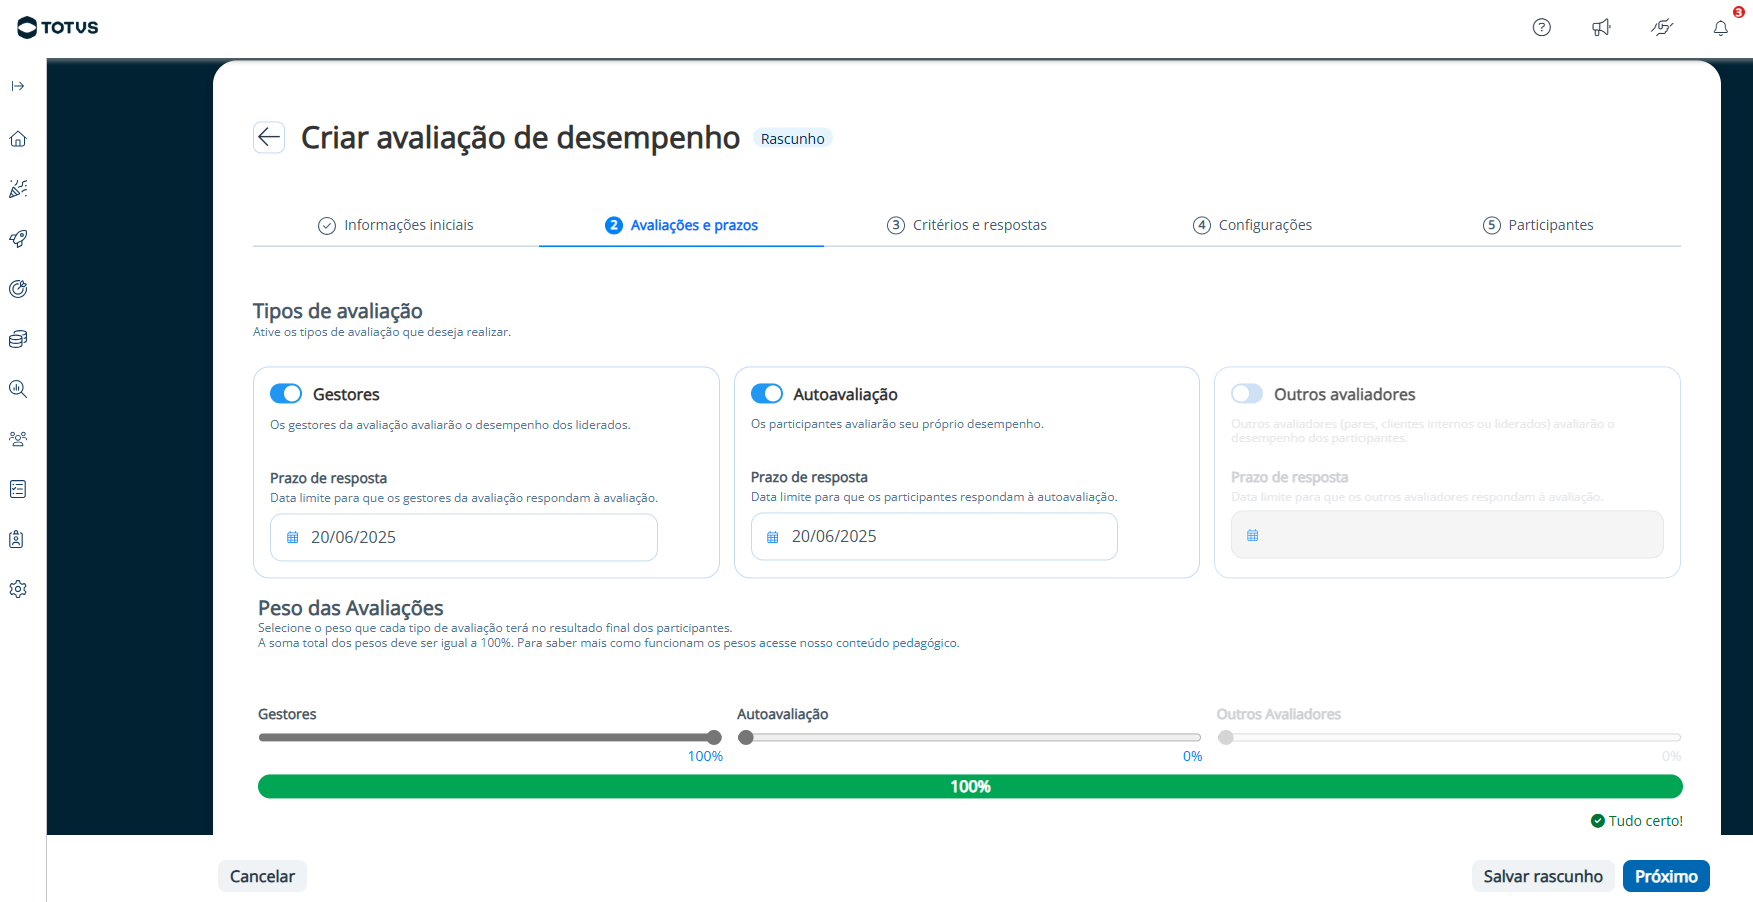This screenshot has height=902, width=1753.
Task: Go to the home icon in sidebar
Action: point(18,139)
